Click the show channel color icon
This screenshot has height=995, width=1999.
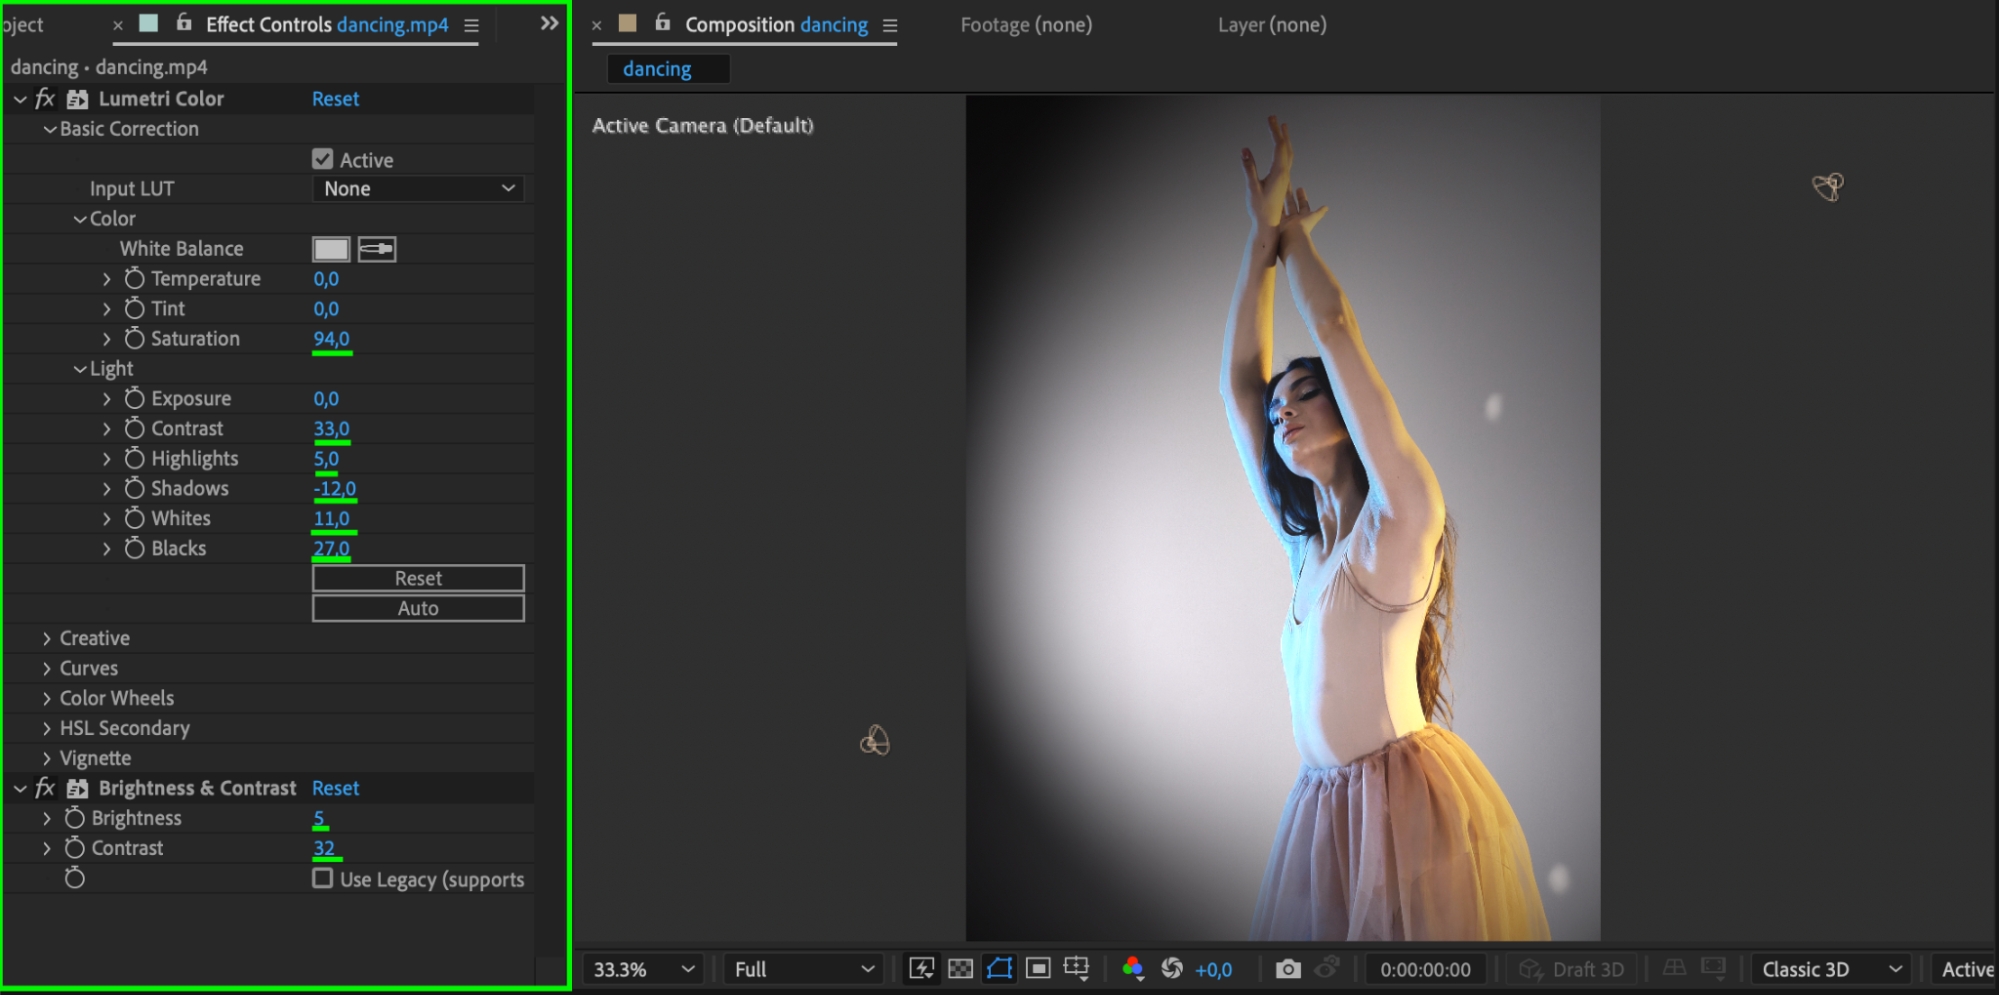[x=1132, y=968]
